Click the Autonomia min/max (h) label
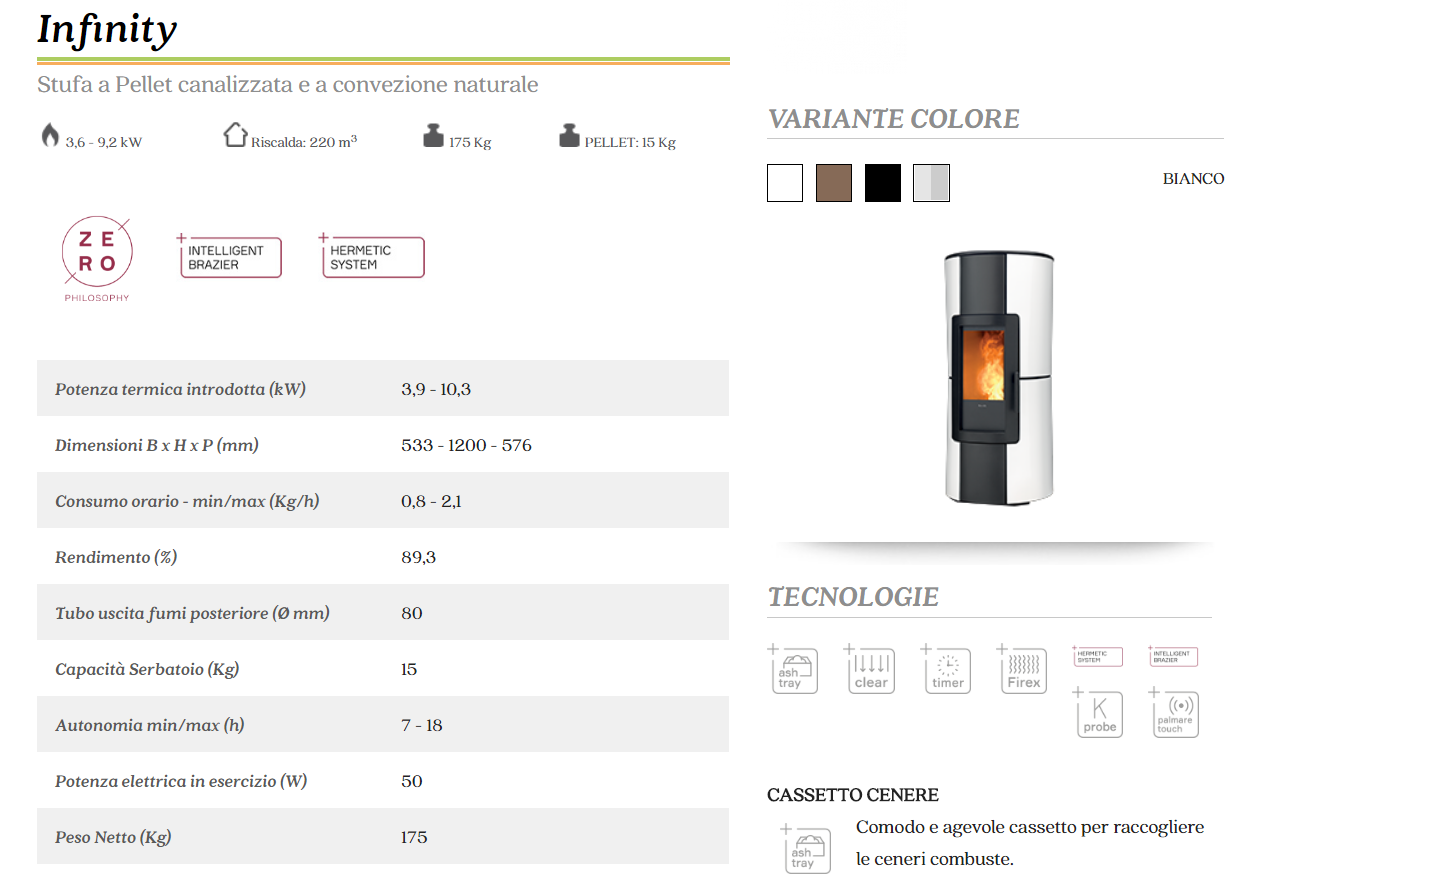 coord(150,725)
